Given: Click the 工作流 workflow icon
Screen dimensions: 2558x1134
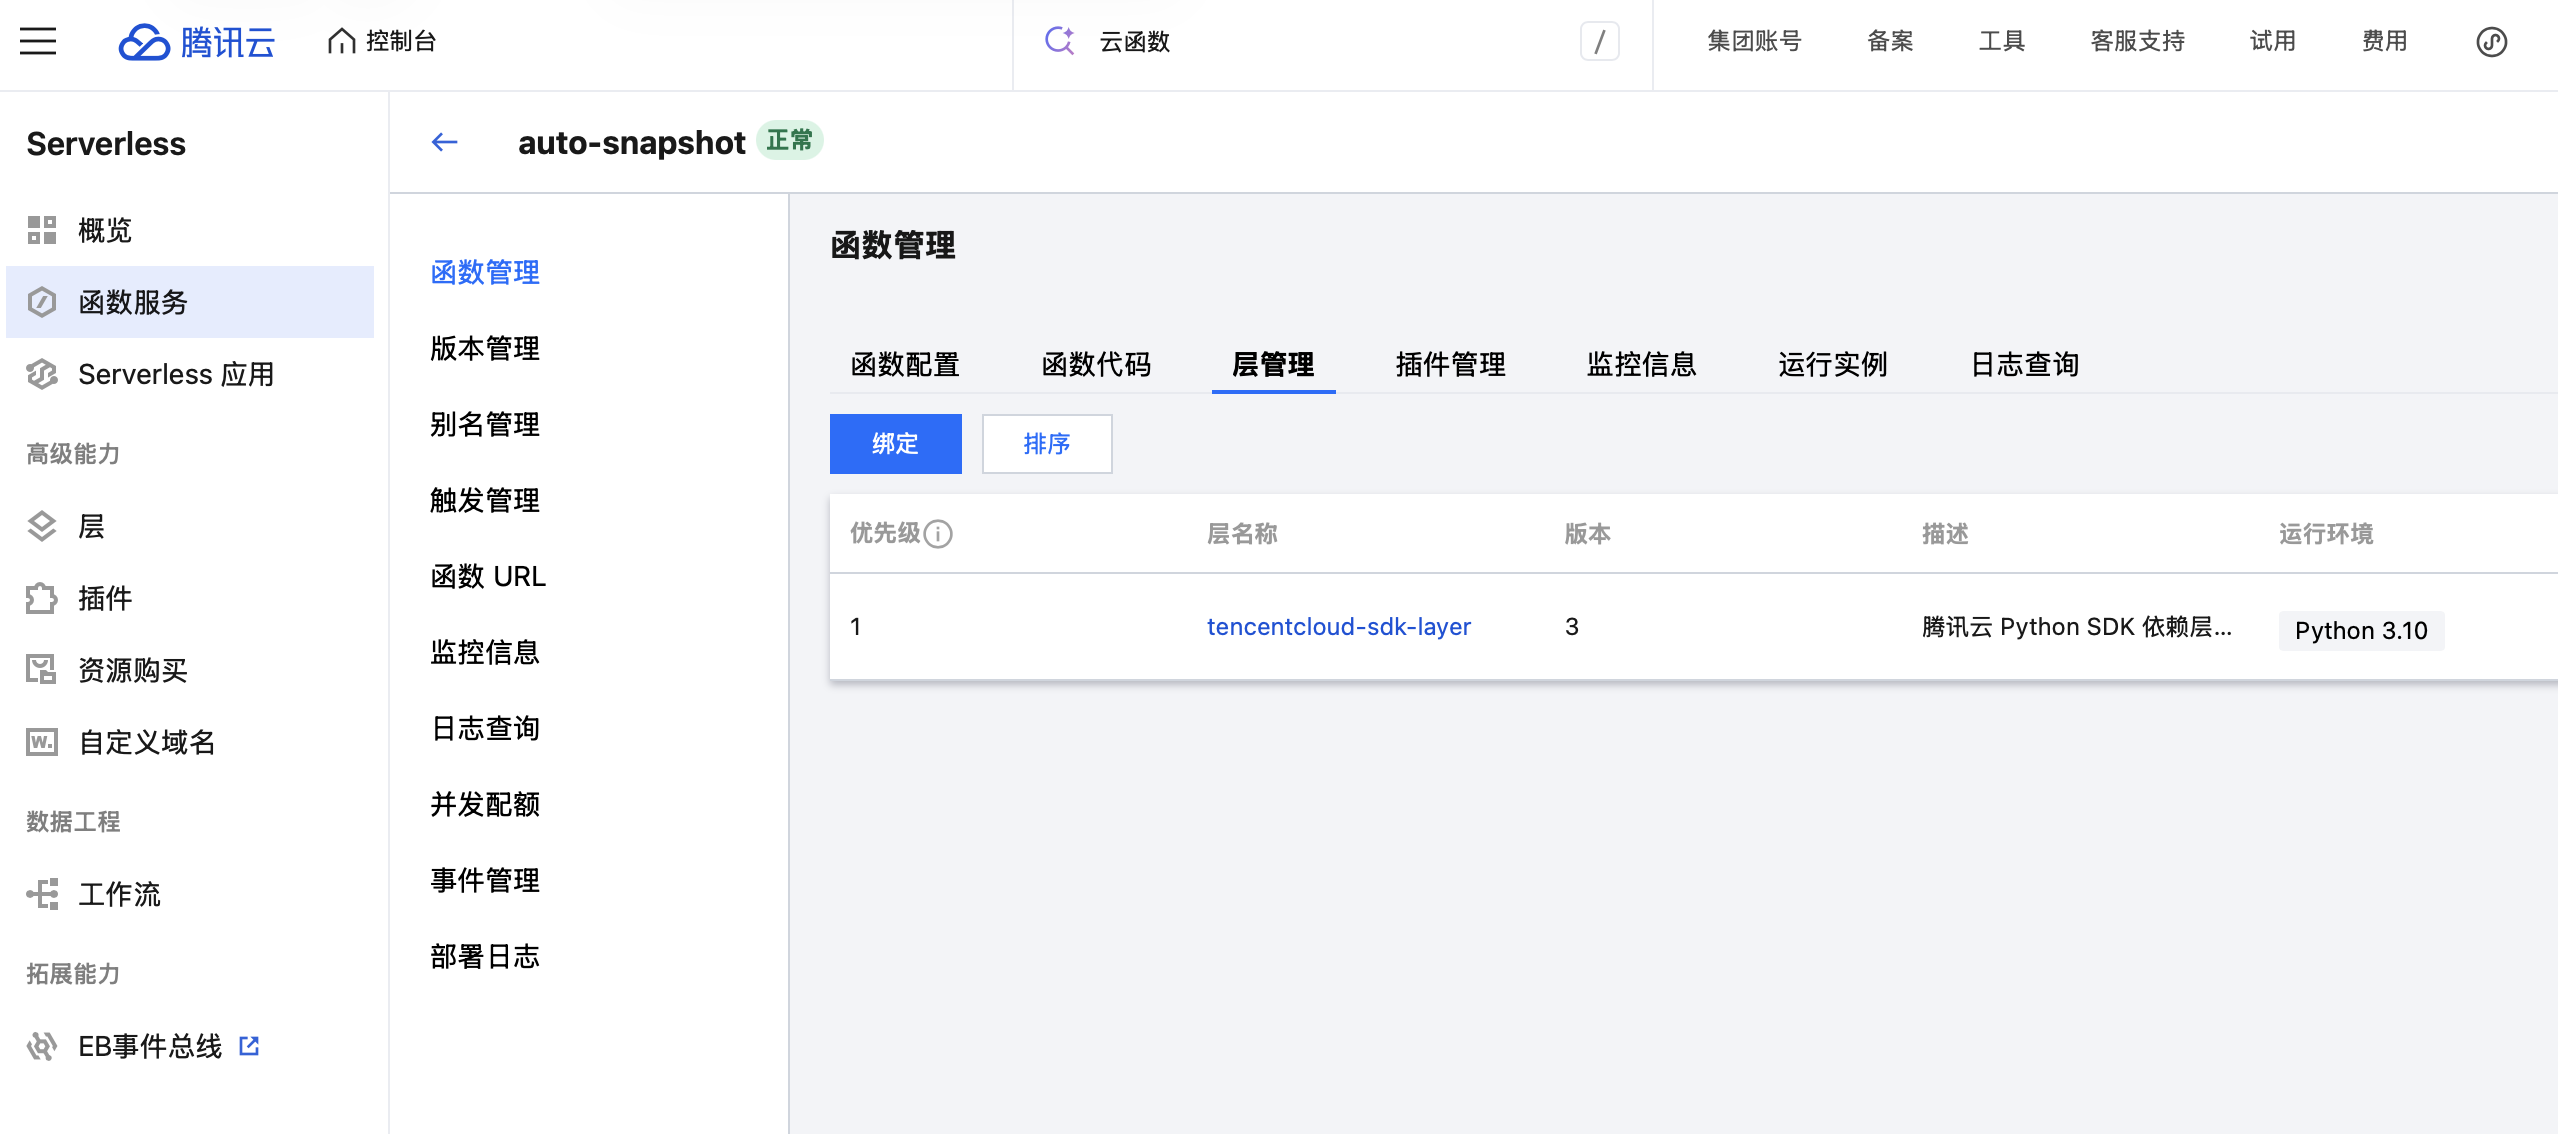Looking at the screenshot, I should [x=41, y=894].
